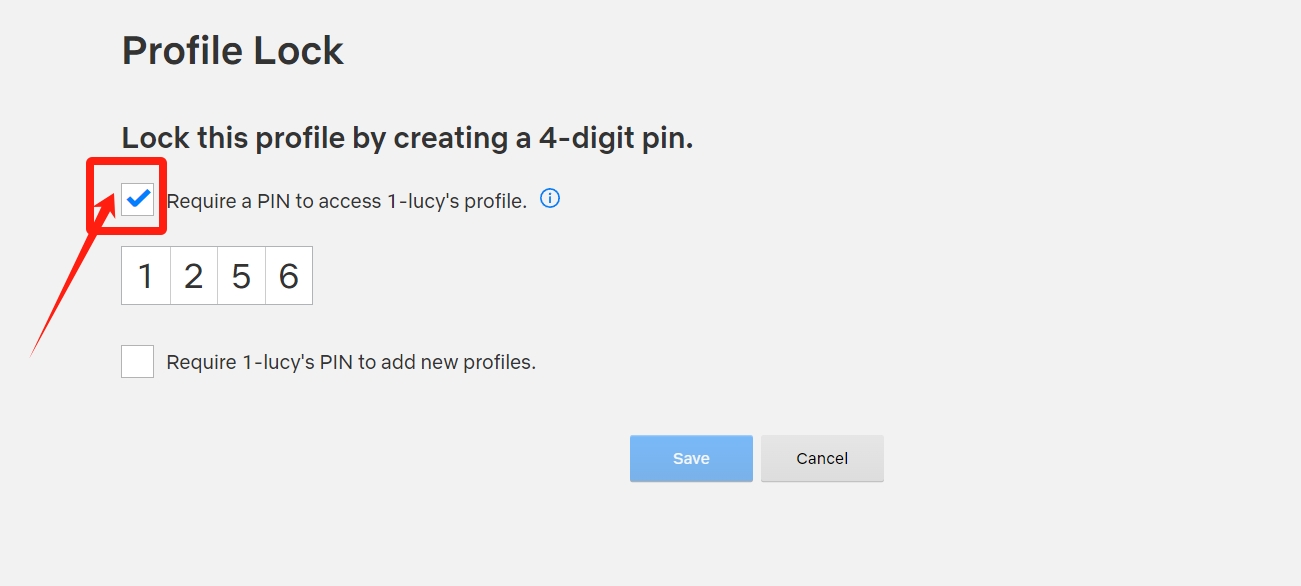Click the red highlight box around checkbox
1301x586 pixels.
(126, 197)
